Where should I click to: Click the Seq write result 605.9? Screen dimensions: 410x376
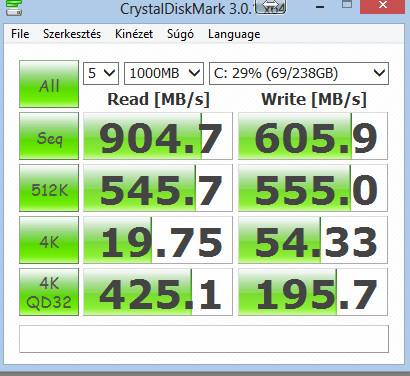(x=313, y=136)
